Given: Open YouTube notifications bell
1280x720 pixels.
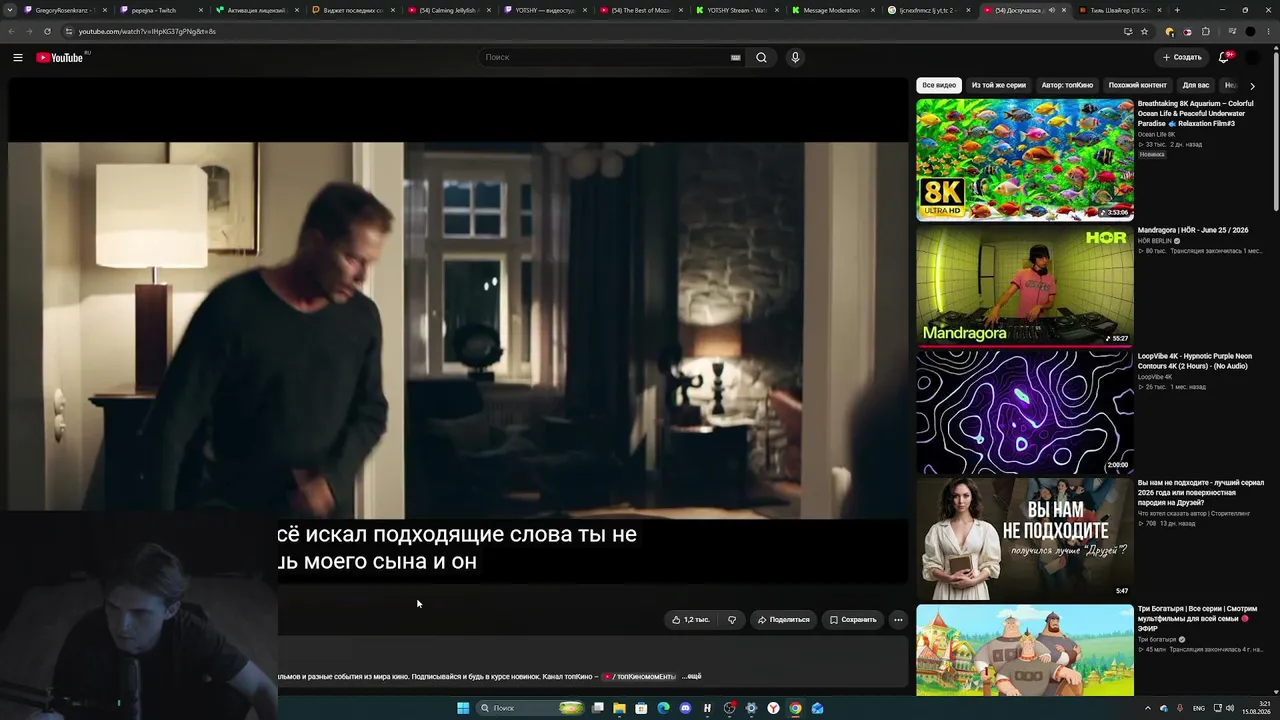Looking at the screenshot, I should (1223, 58).
